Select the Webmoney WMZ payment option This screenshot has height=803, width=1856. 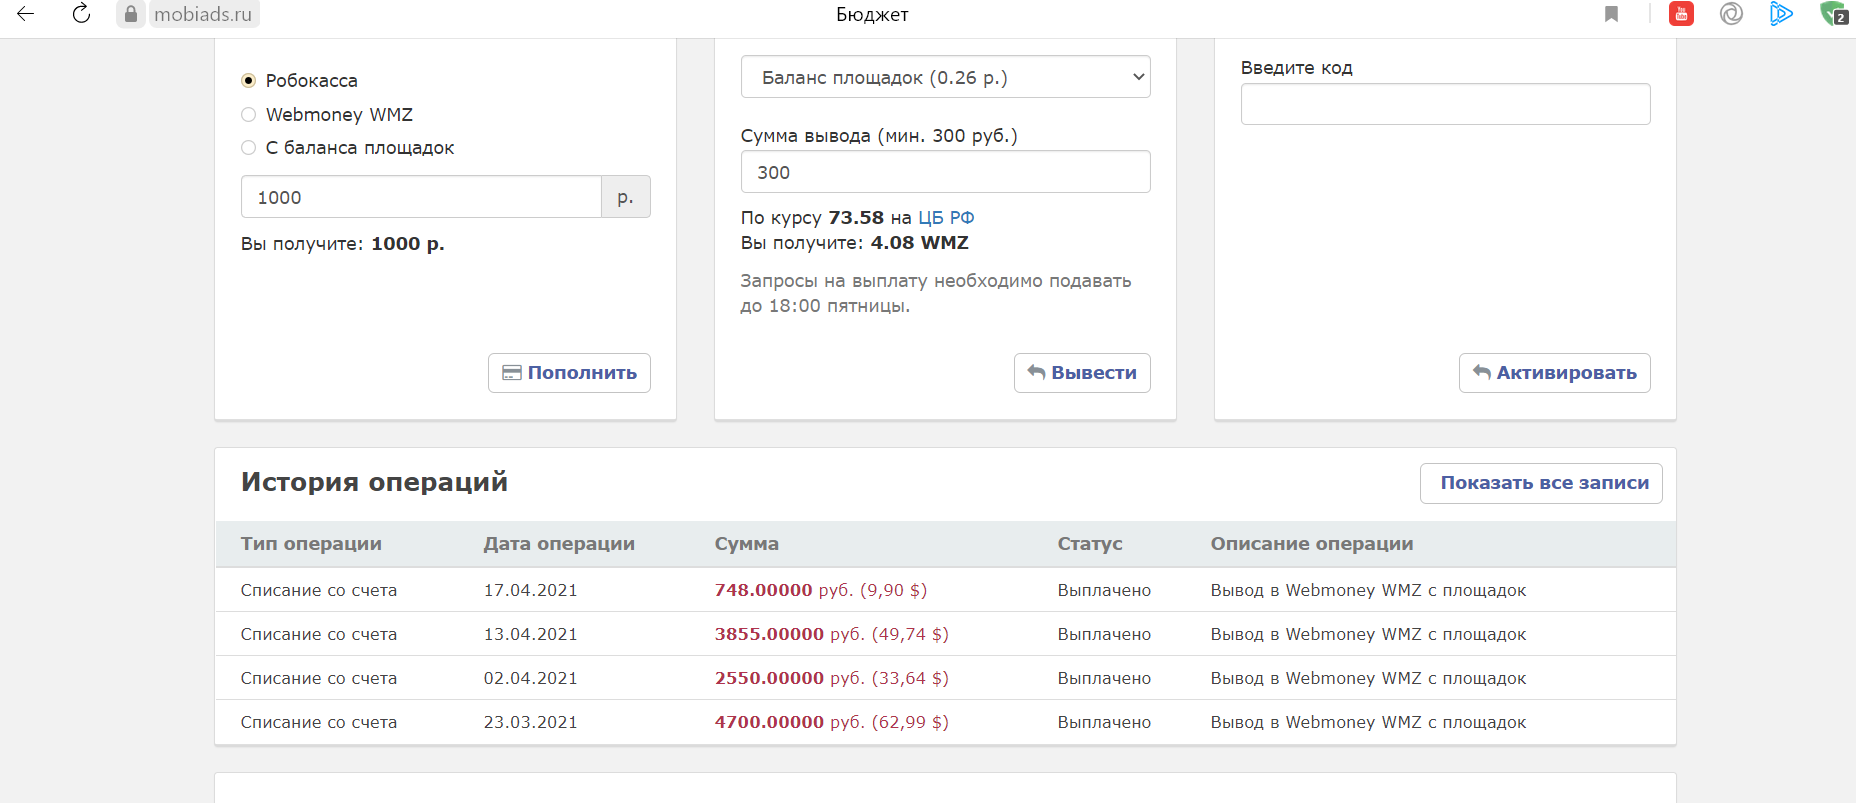[249, 114]
